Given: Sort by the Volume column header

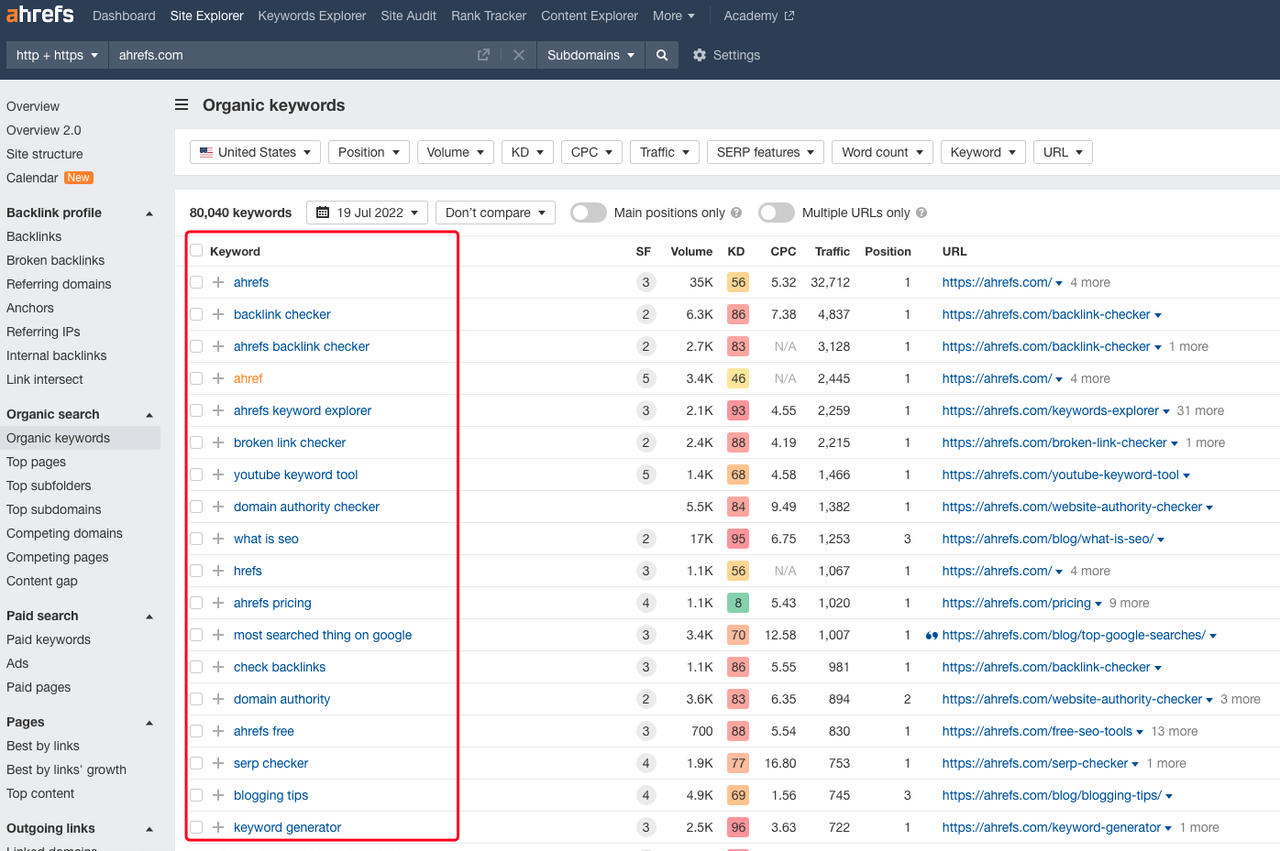Looking at the screenshot, I should coord(692,251).
